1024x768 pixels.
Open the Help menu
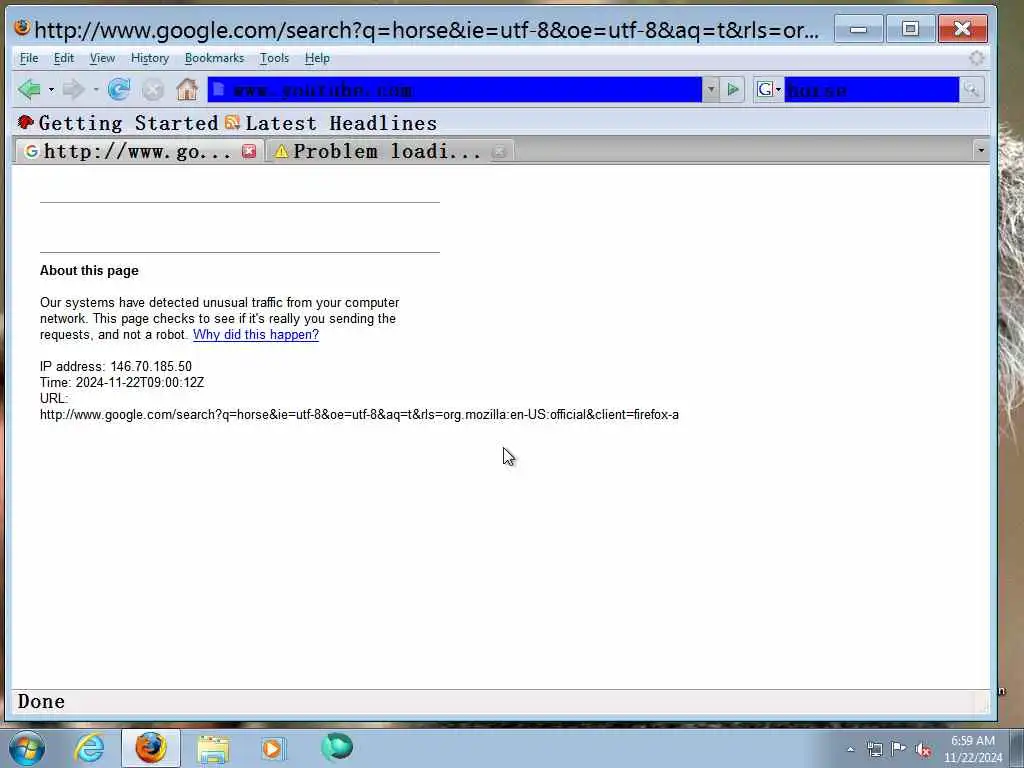pyautogui.click(x=317, y=58)
